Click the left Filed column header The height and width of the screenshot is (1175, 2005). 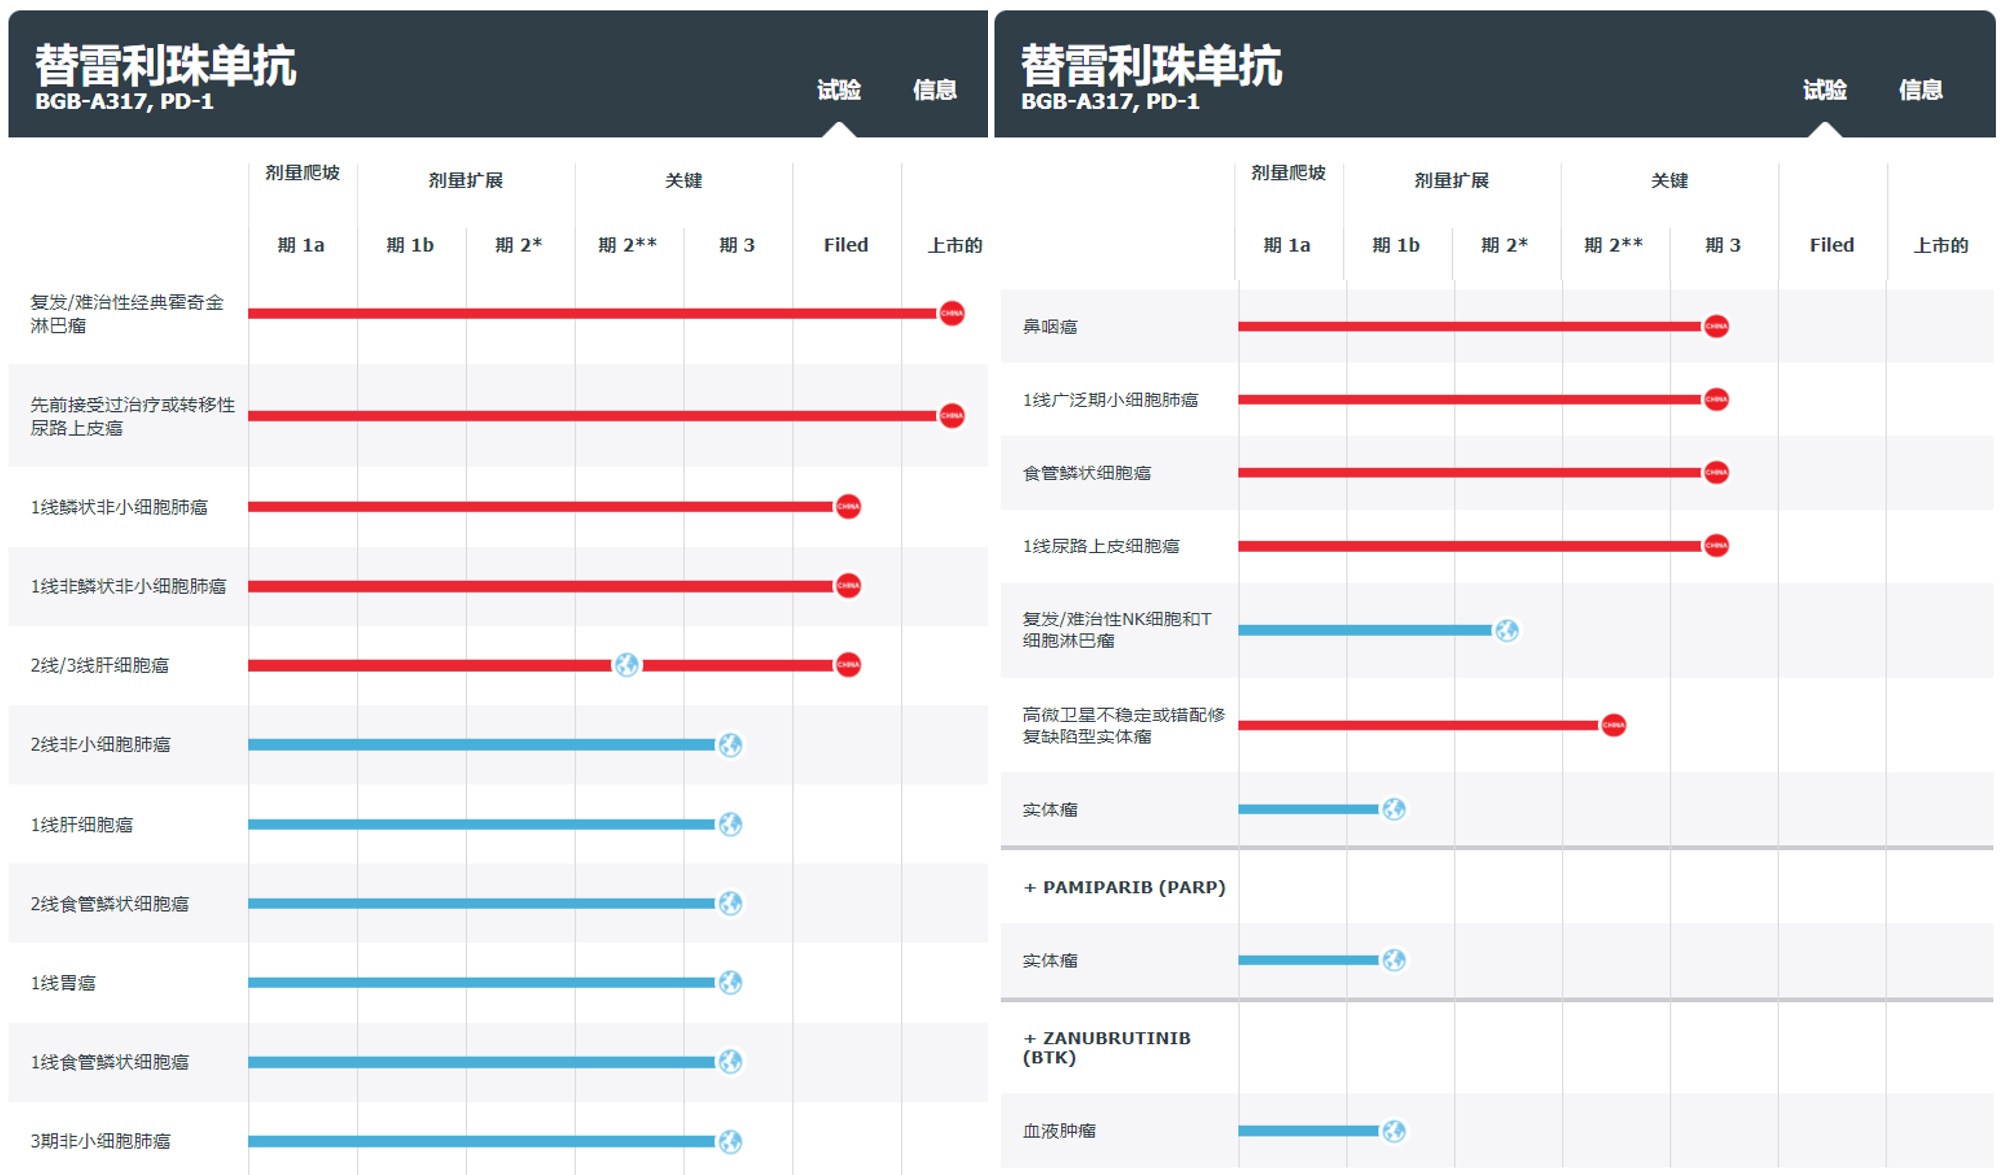(x=845, y=245)
